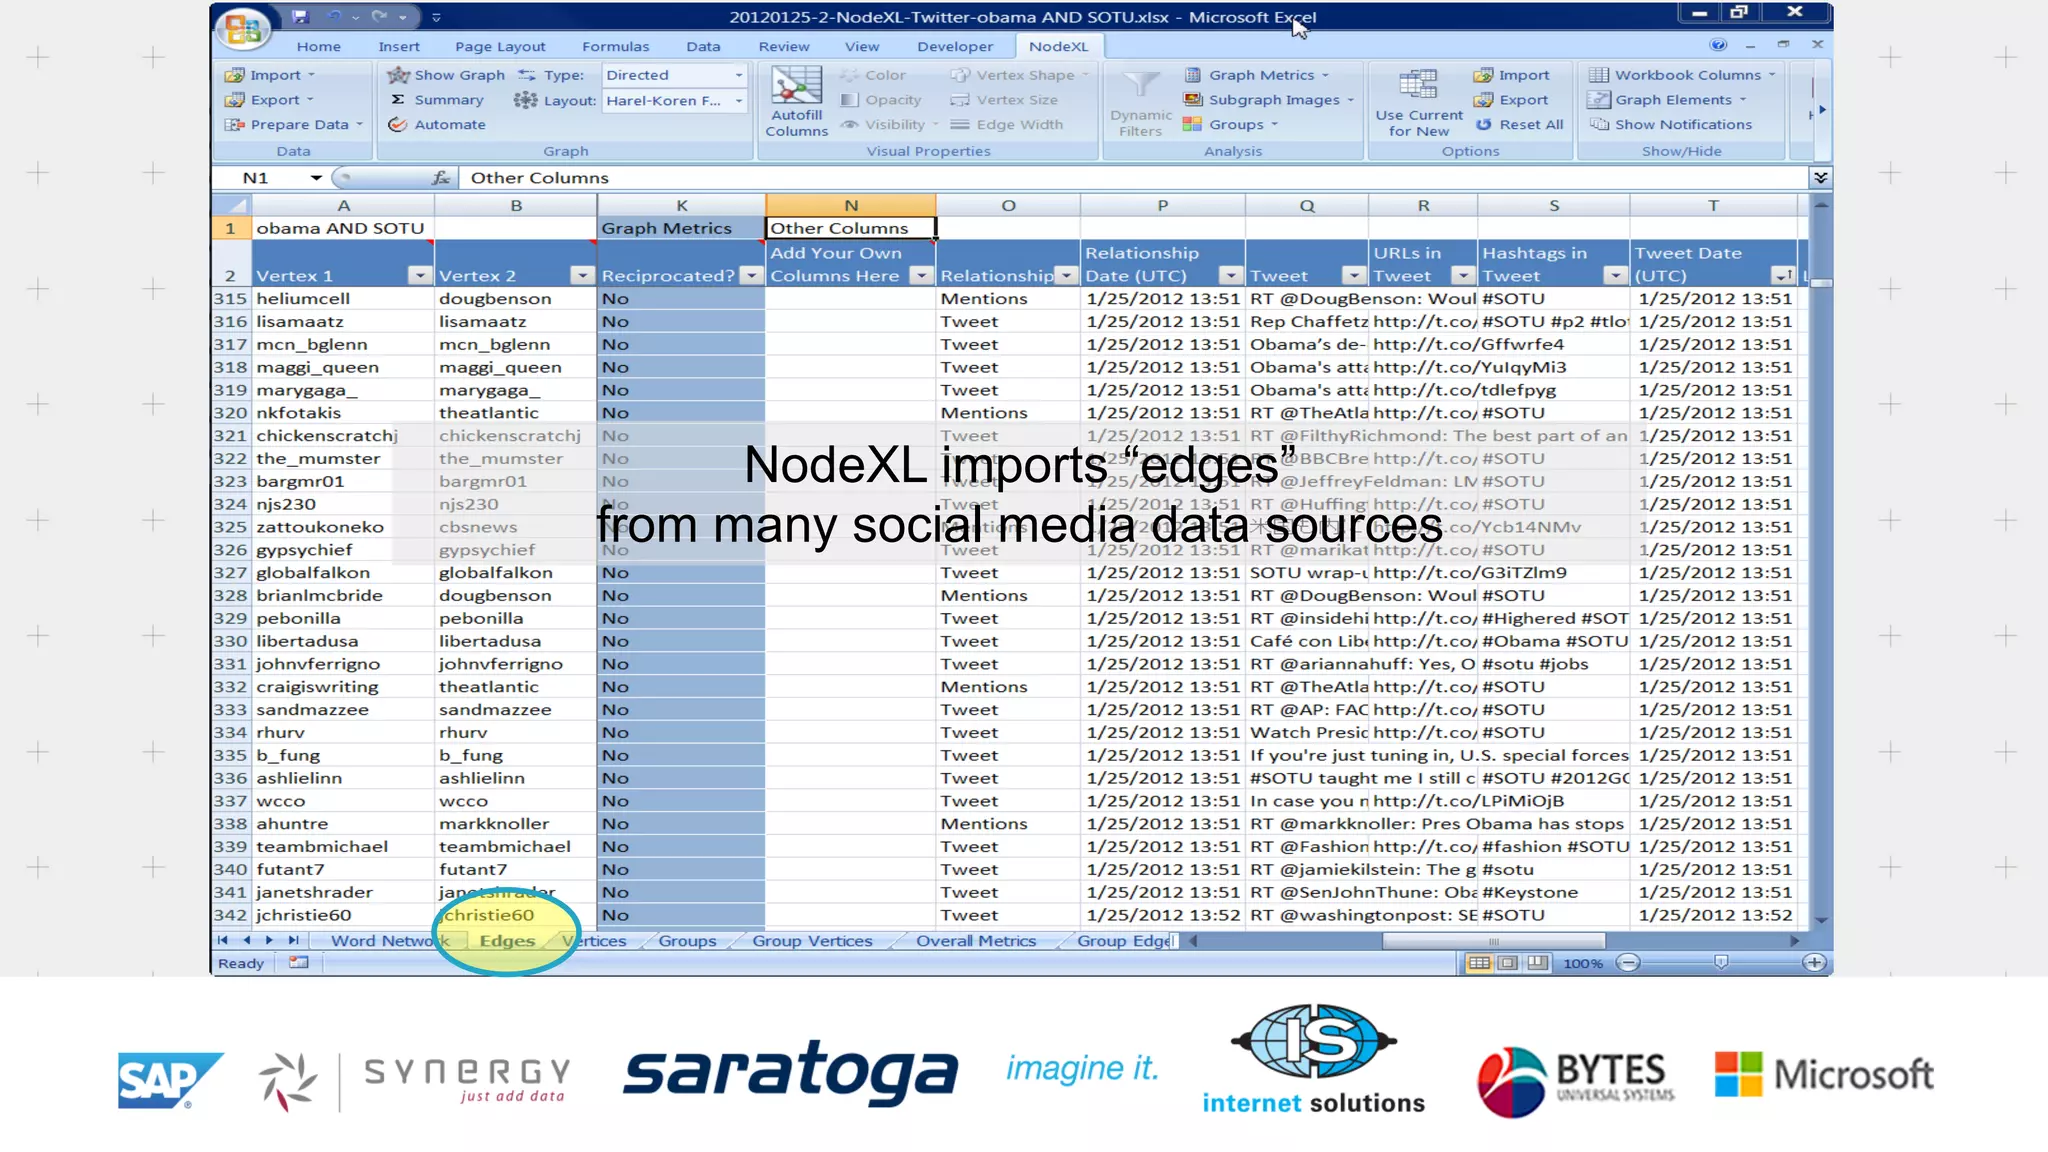Click Save in Quick Access toolbar
Viewport: 2048px width, 1152px height.
pos(300,16)
